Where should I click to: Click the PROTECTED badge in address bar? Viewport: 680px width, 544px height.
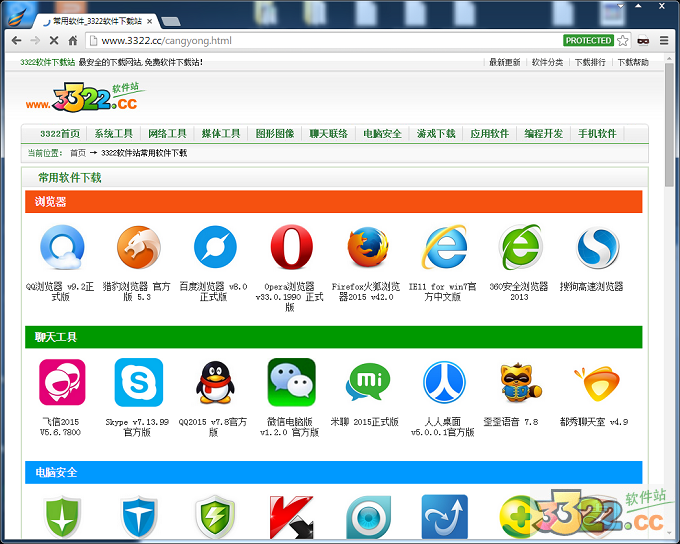tap(588, 41)
